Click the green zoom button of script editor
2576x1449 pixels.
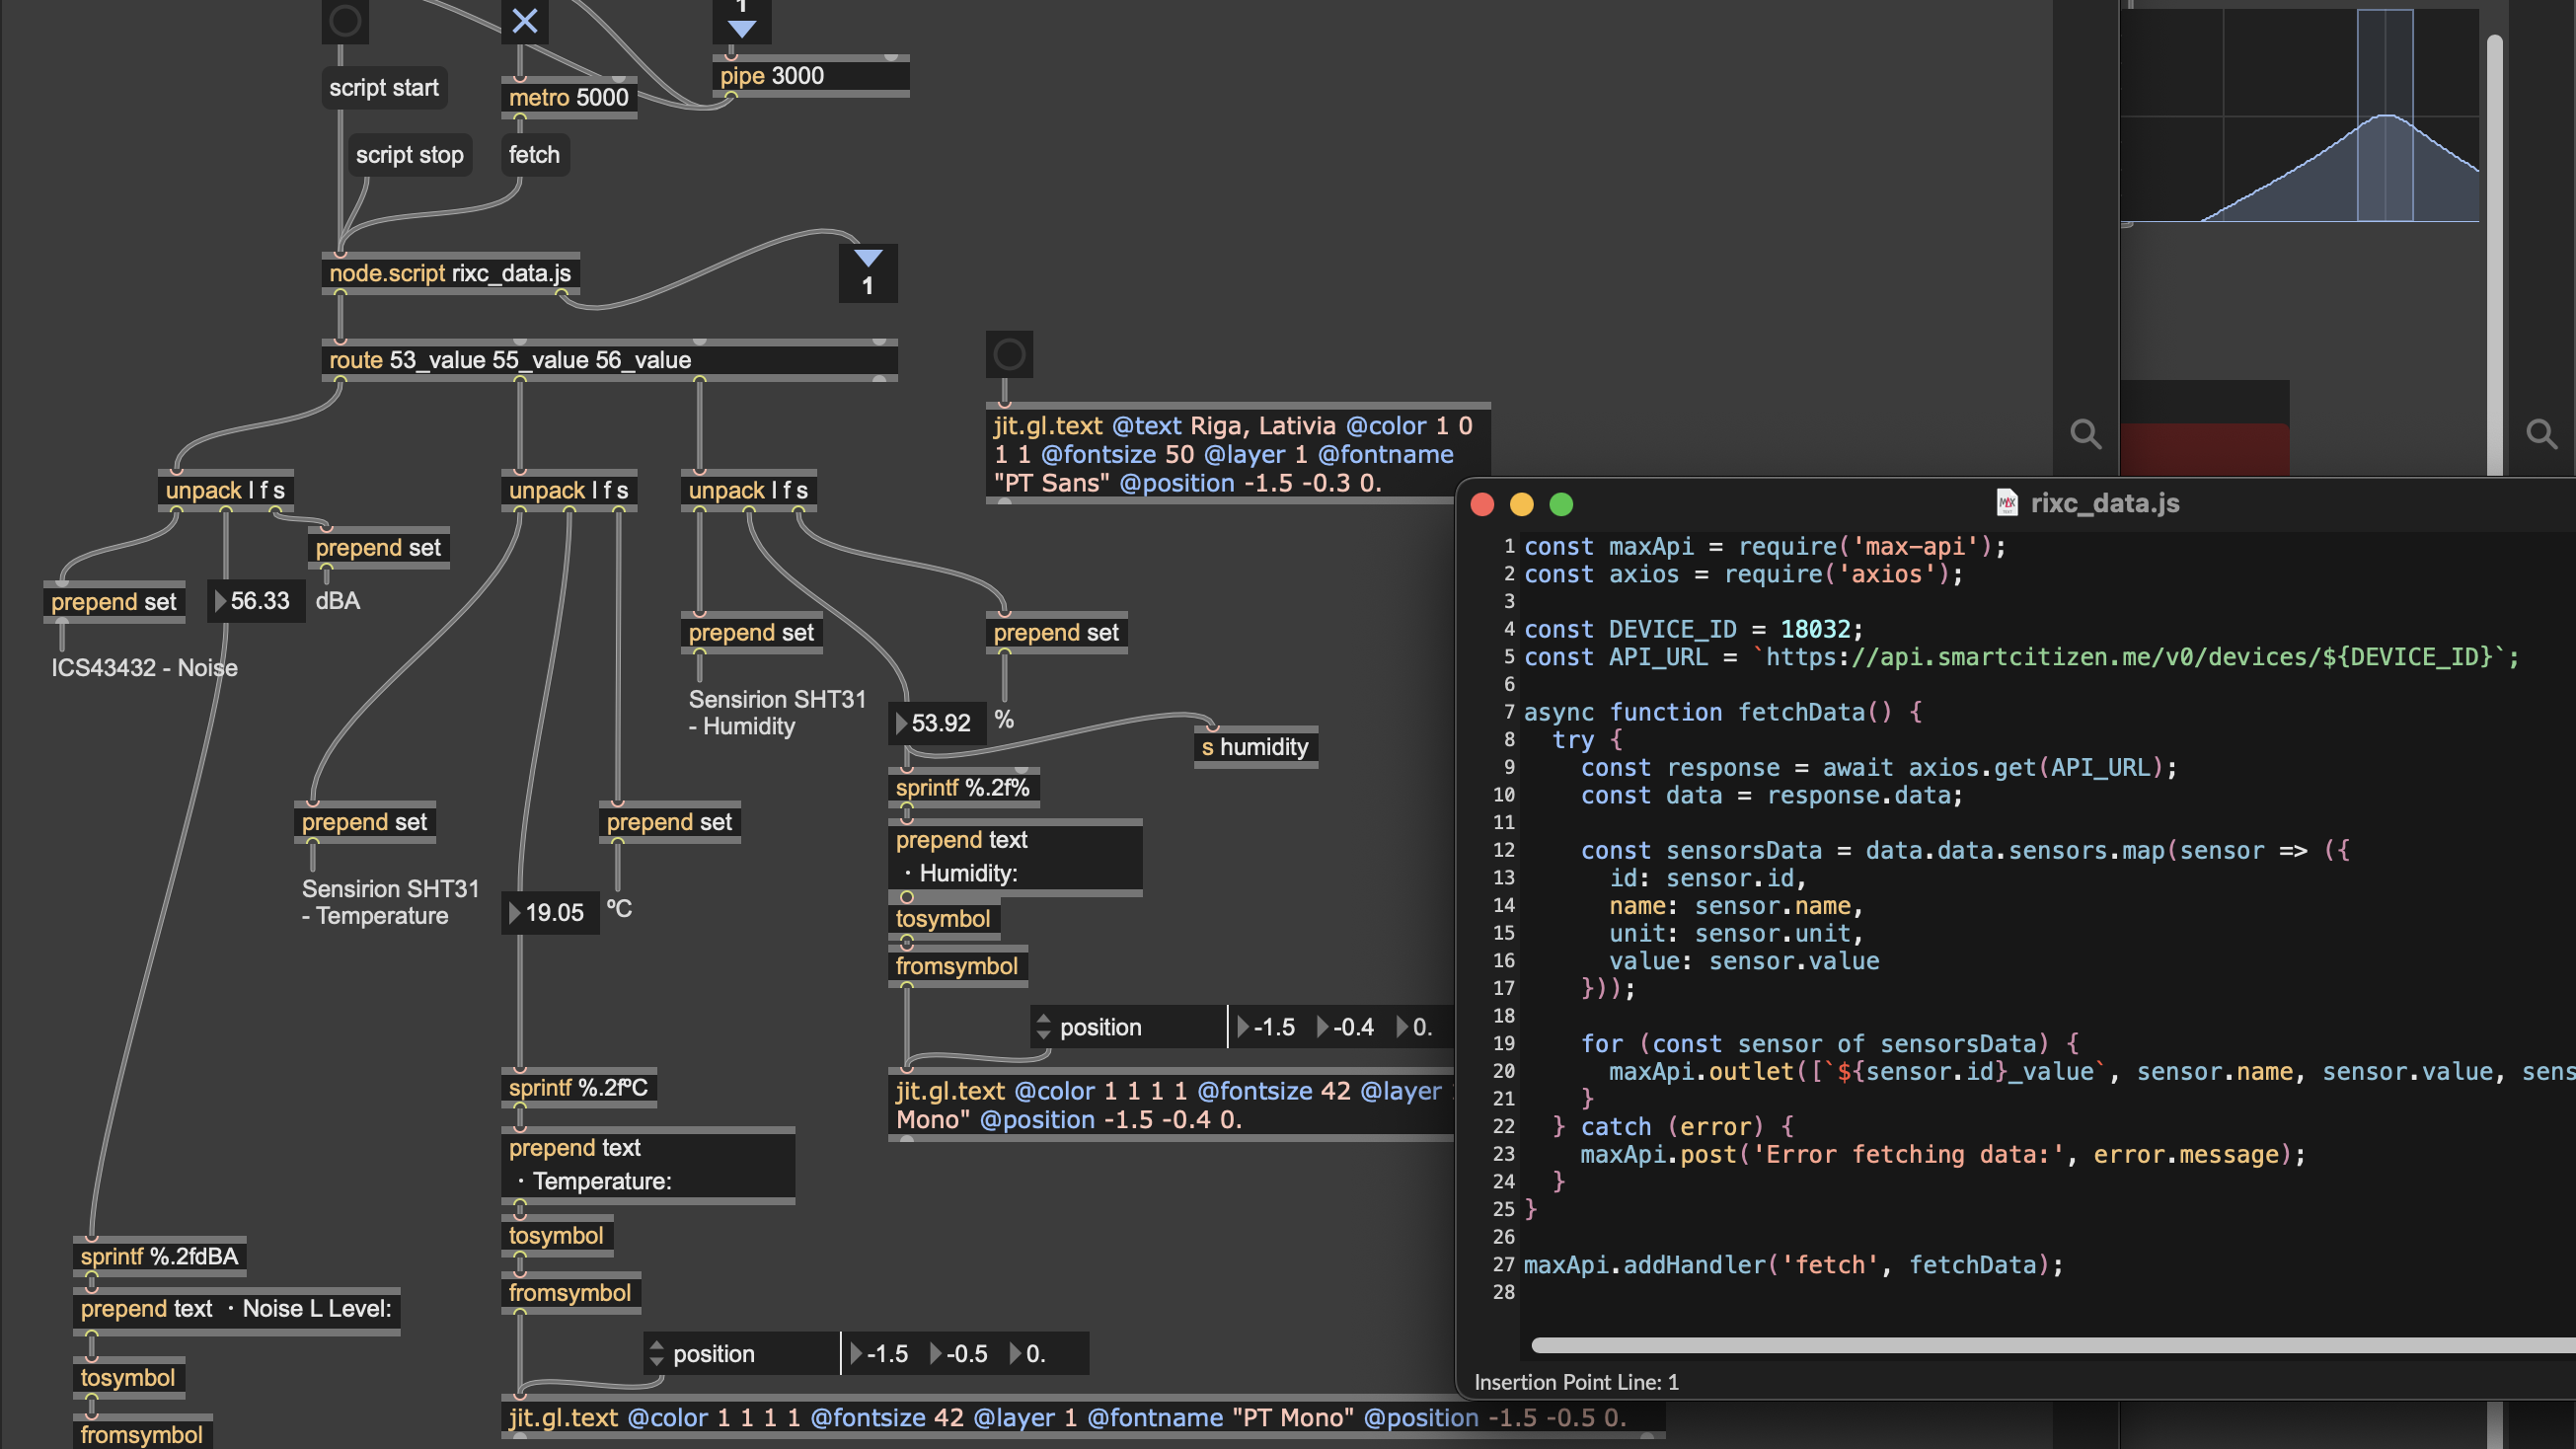(x=1561, y=504)
